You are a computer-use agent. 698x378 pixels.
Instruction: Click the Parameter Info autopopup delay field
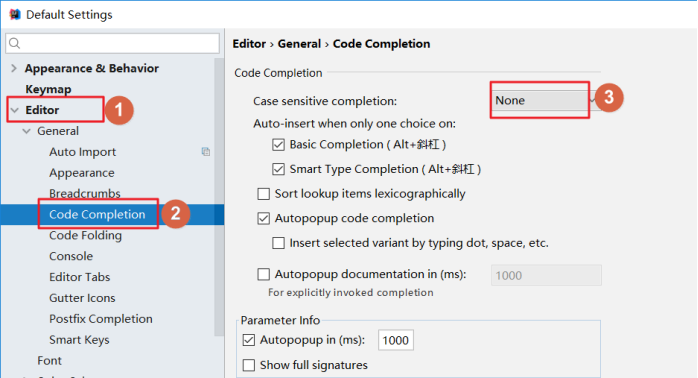[x=396, y=340]
